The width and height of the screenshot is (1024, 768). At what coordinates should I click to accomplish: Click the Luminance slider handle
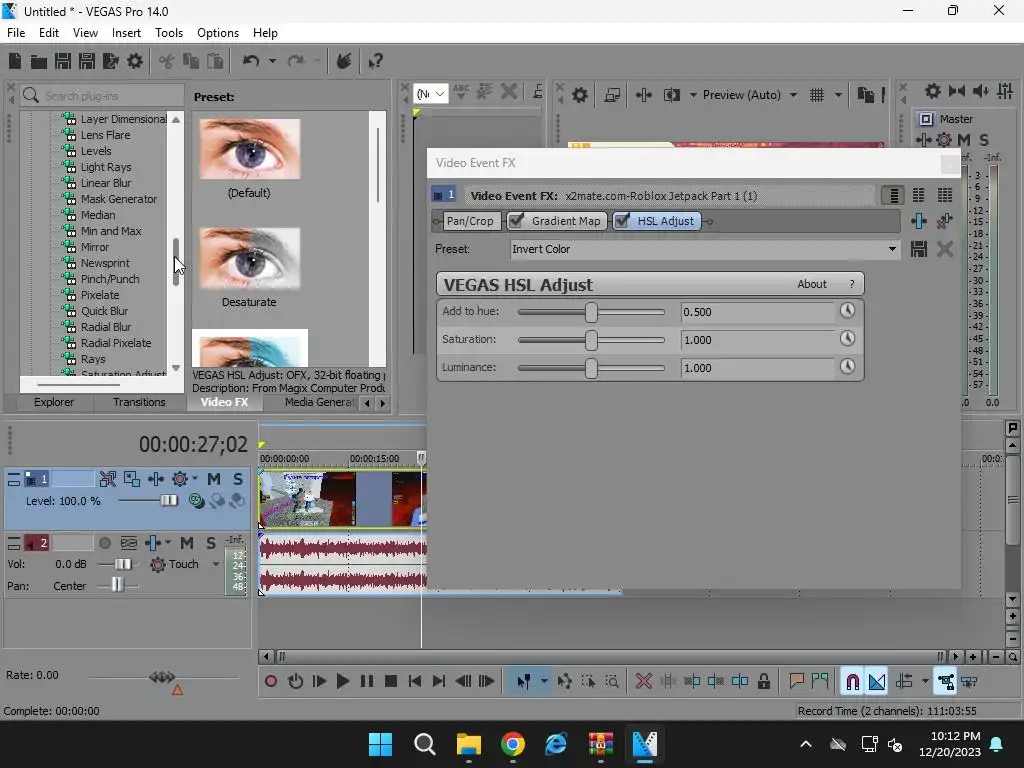coord(591,368)
